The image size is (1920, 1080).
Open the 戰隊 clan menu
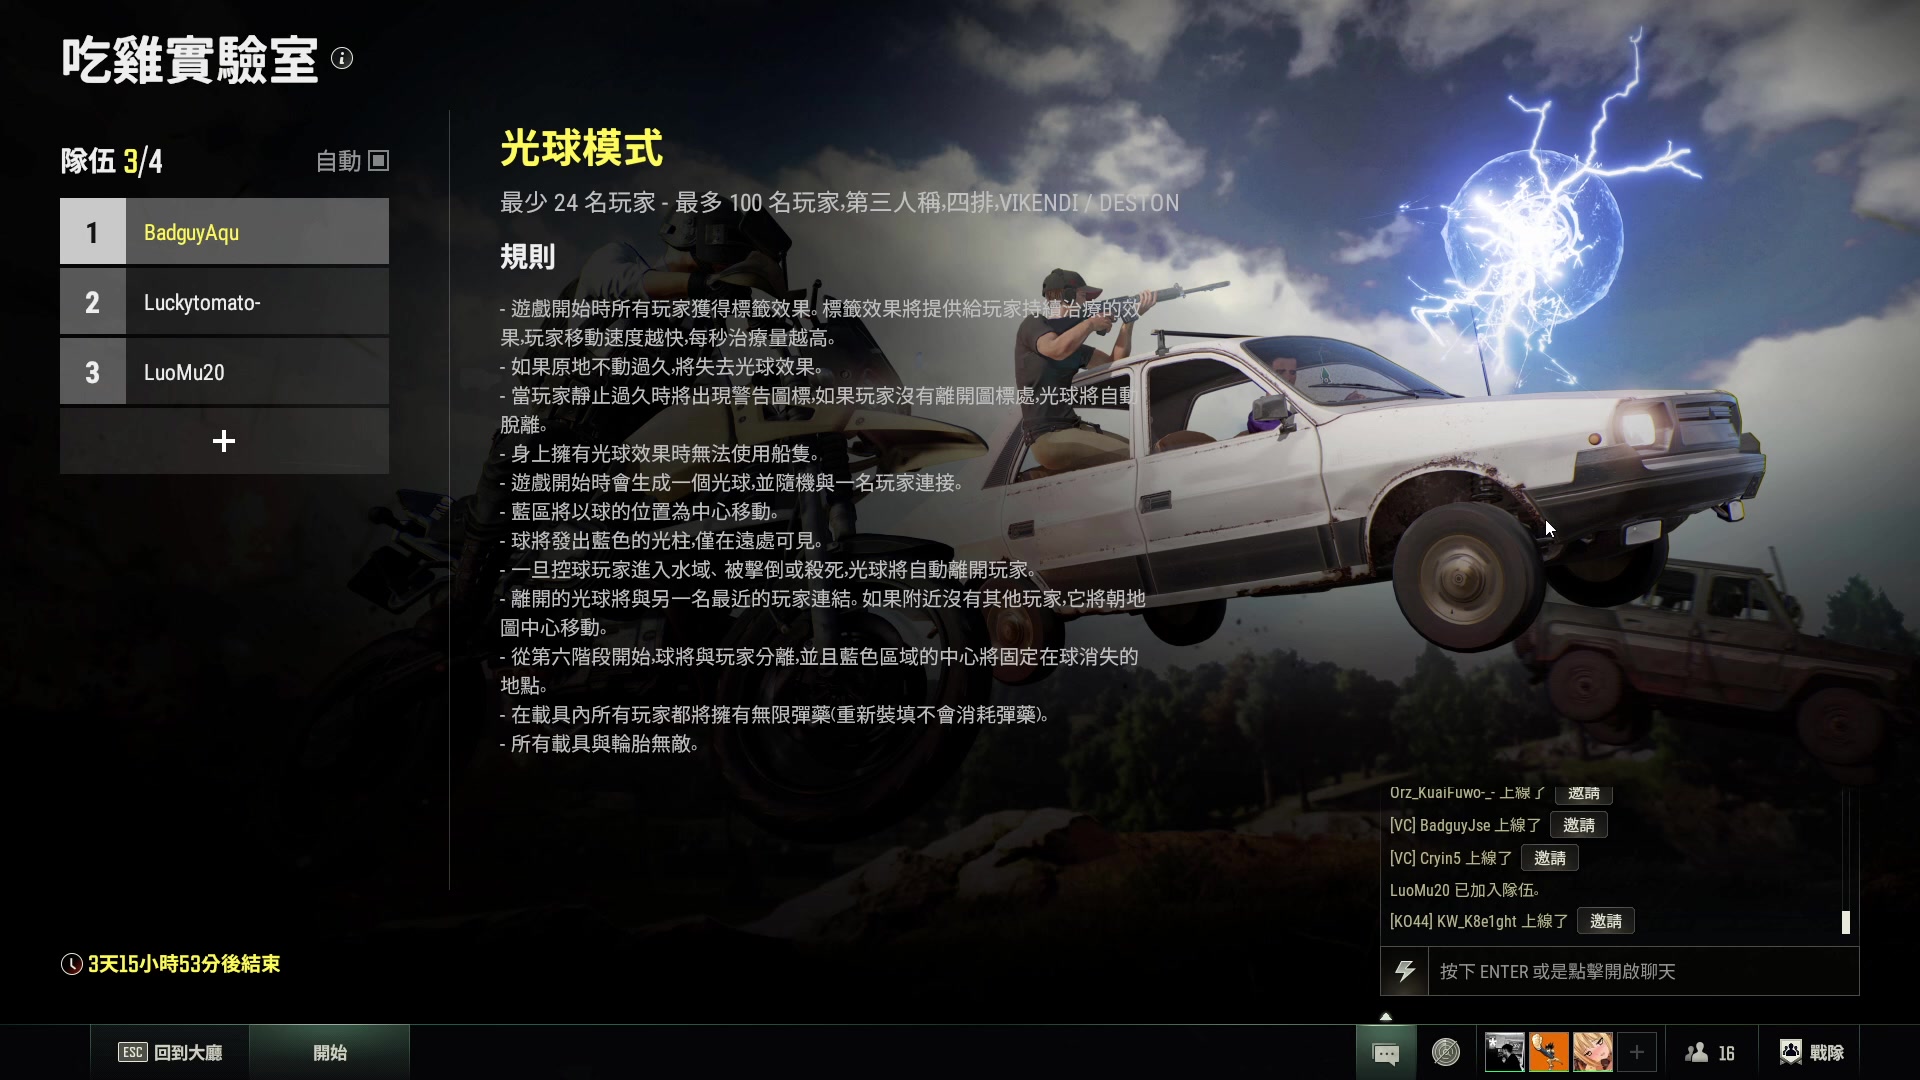click(x=1811, y=1052)
